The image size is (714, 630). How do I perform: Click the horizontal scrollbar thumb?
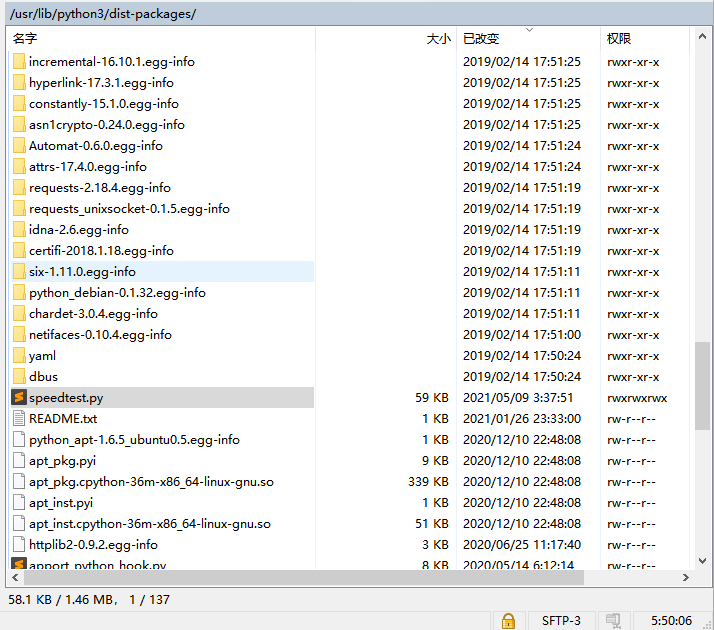(304, 577)
